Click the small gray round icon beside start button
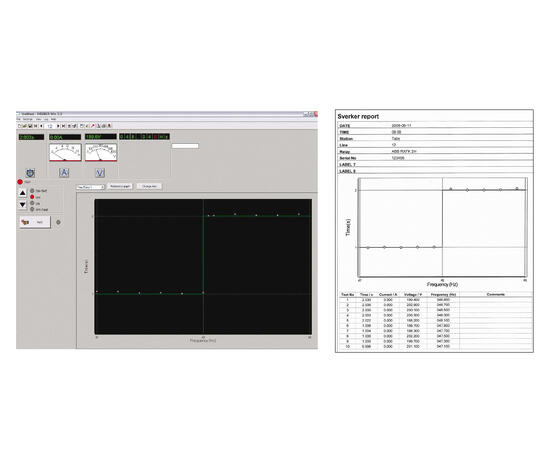 (x=58, y=222)
